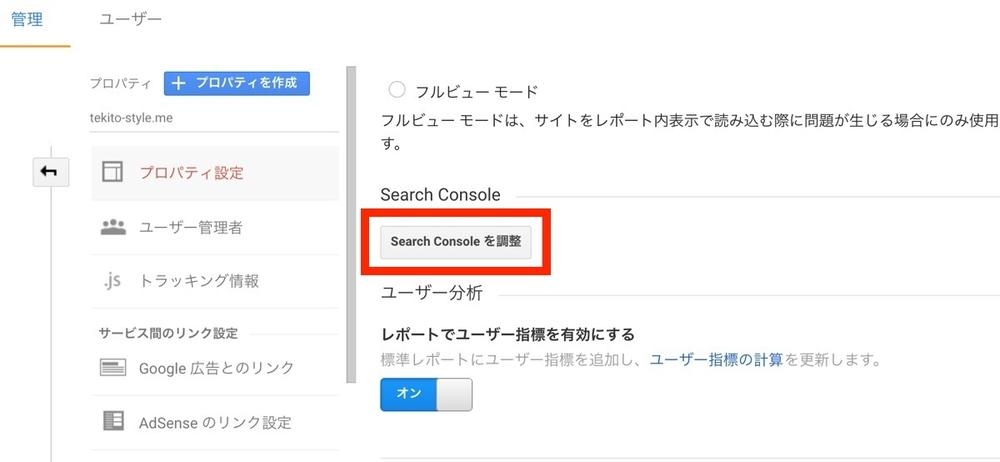Open AdSense のリンク設定 menu item
1000x462 pixels.
(x=215, y=422)
